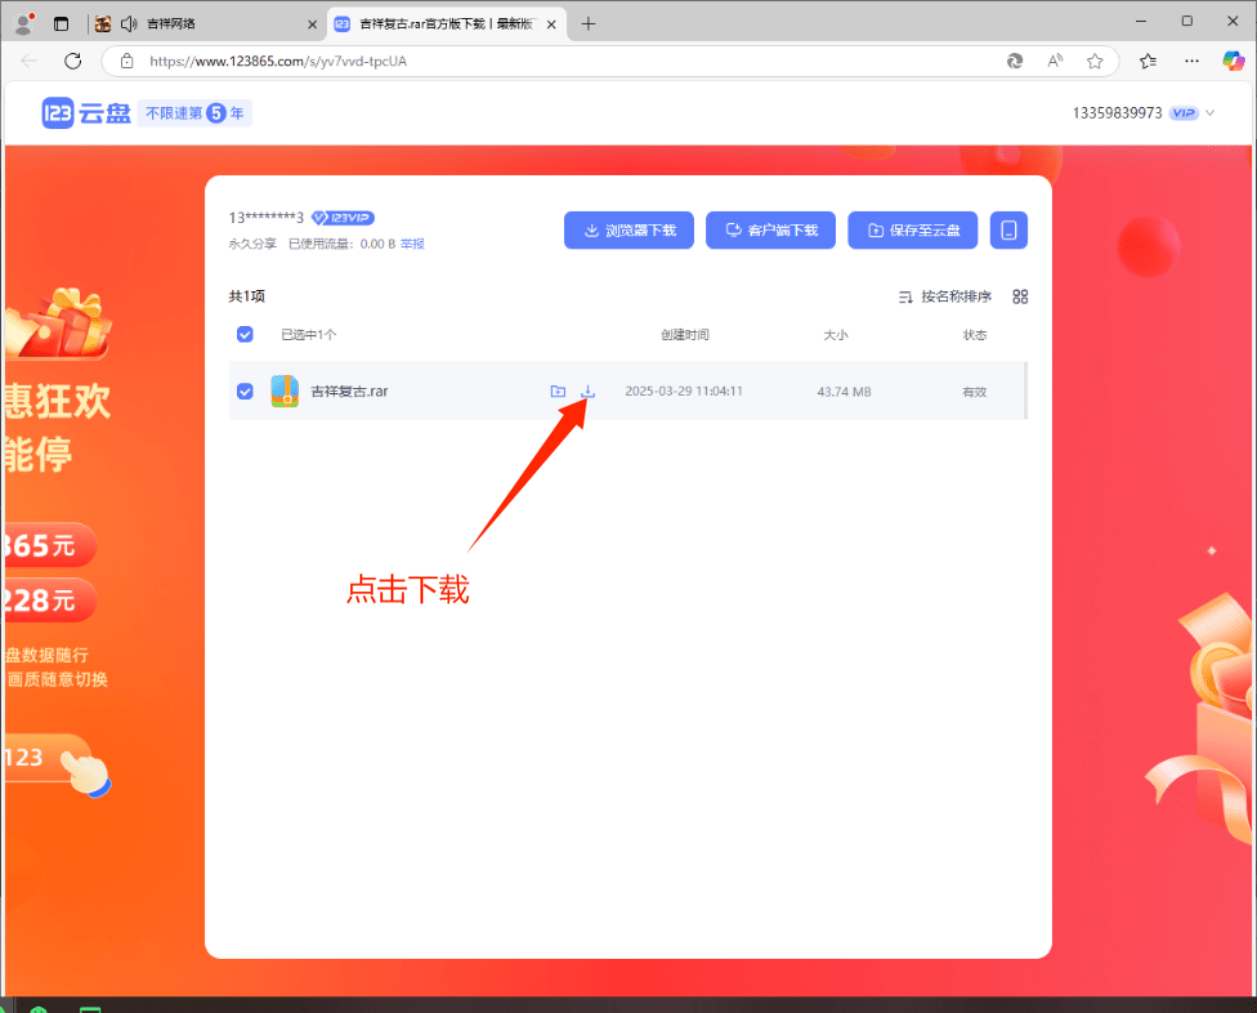Go back to previous page
The height and width of the screenshot is (1013, 1257).
tap(29, 61)
